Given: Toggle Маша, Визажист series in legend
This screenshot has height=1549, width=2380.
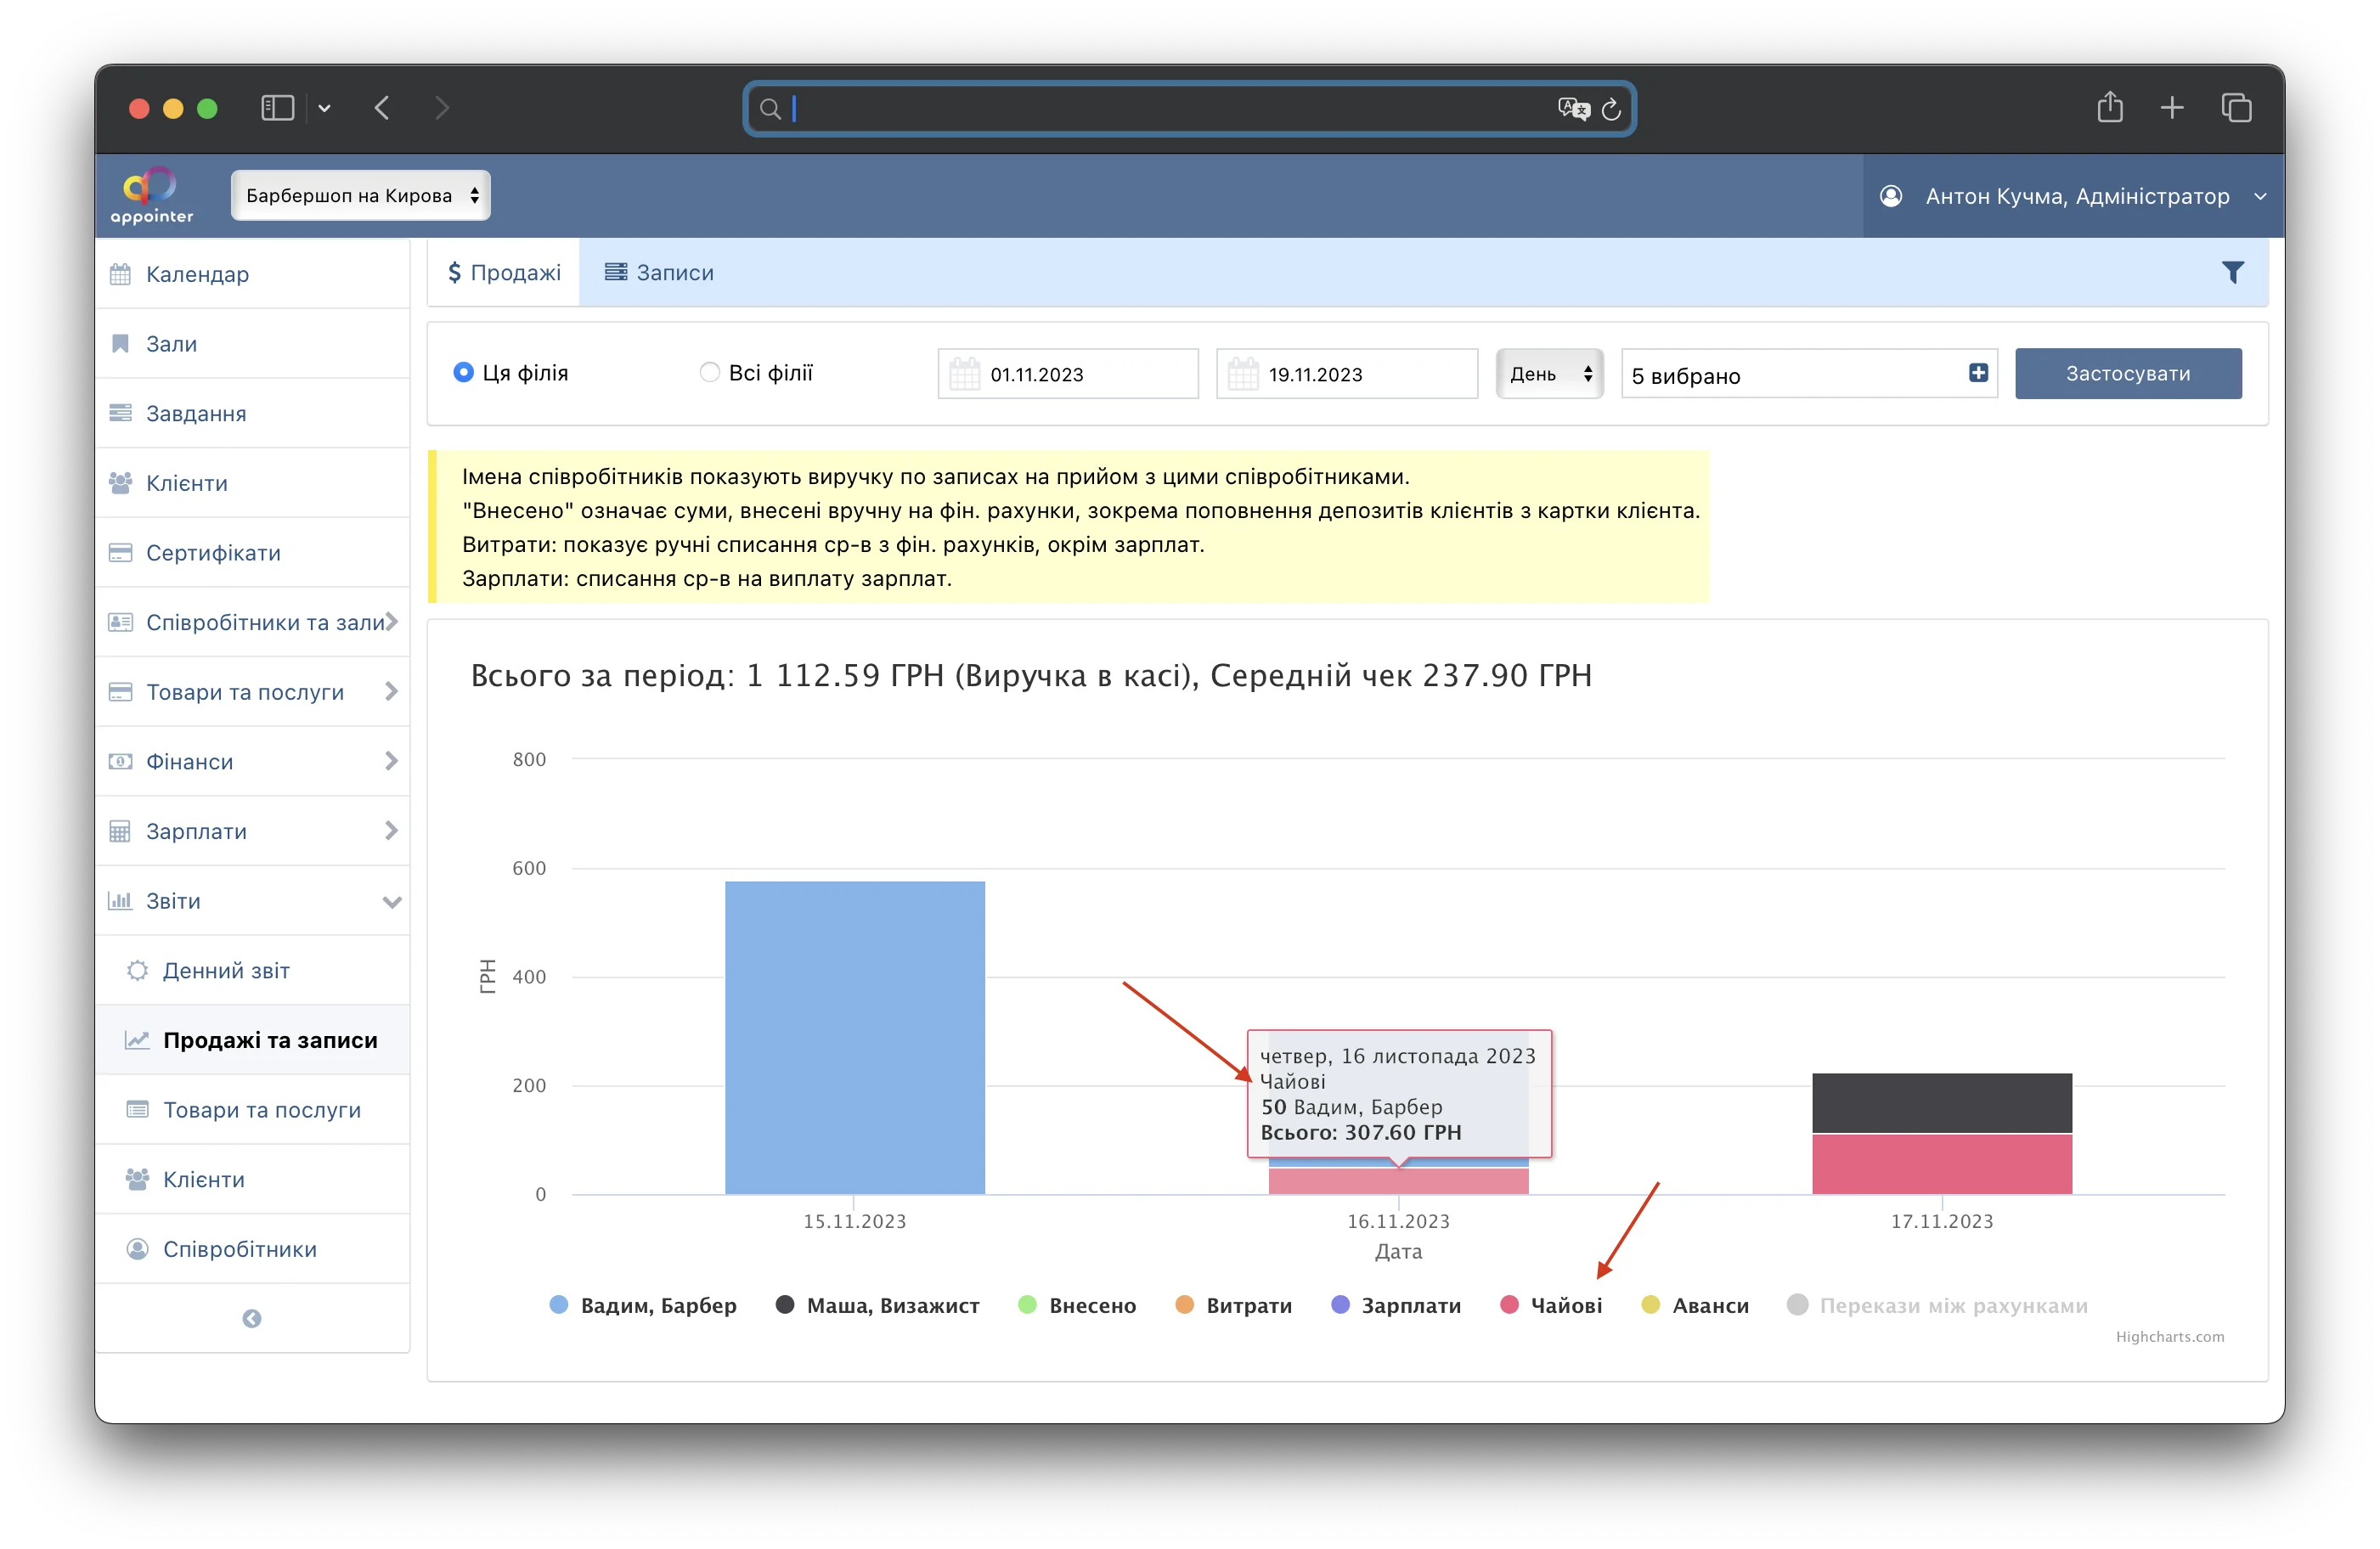Looking at the screenshot, I should click(x=878, y=1305).
